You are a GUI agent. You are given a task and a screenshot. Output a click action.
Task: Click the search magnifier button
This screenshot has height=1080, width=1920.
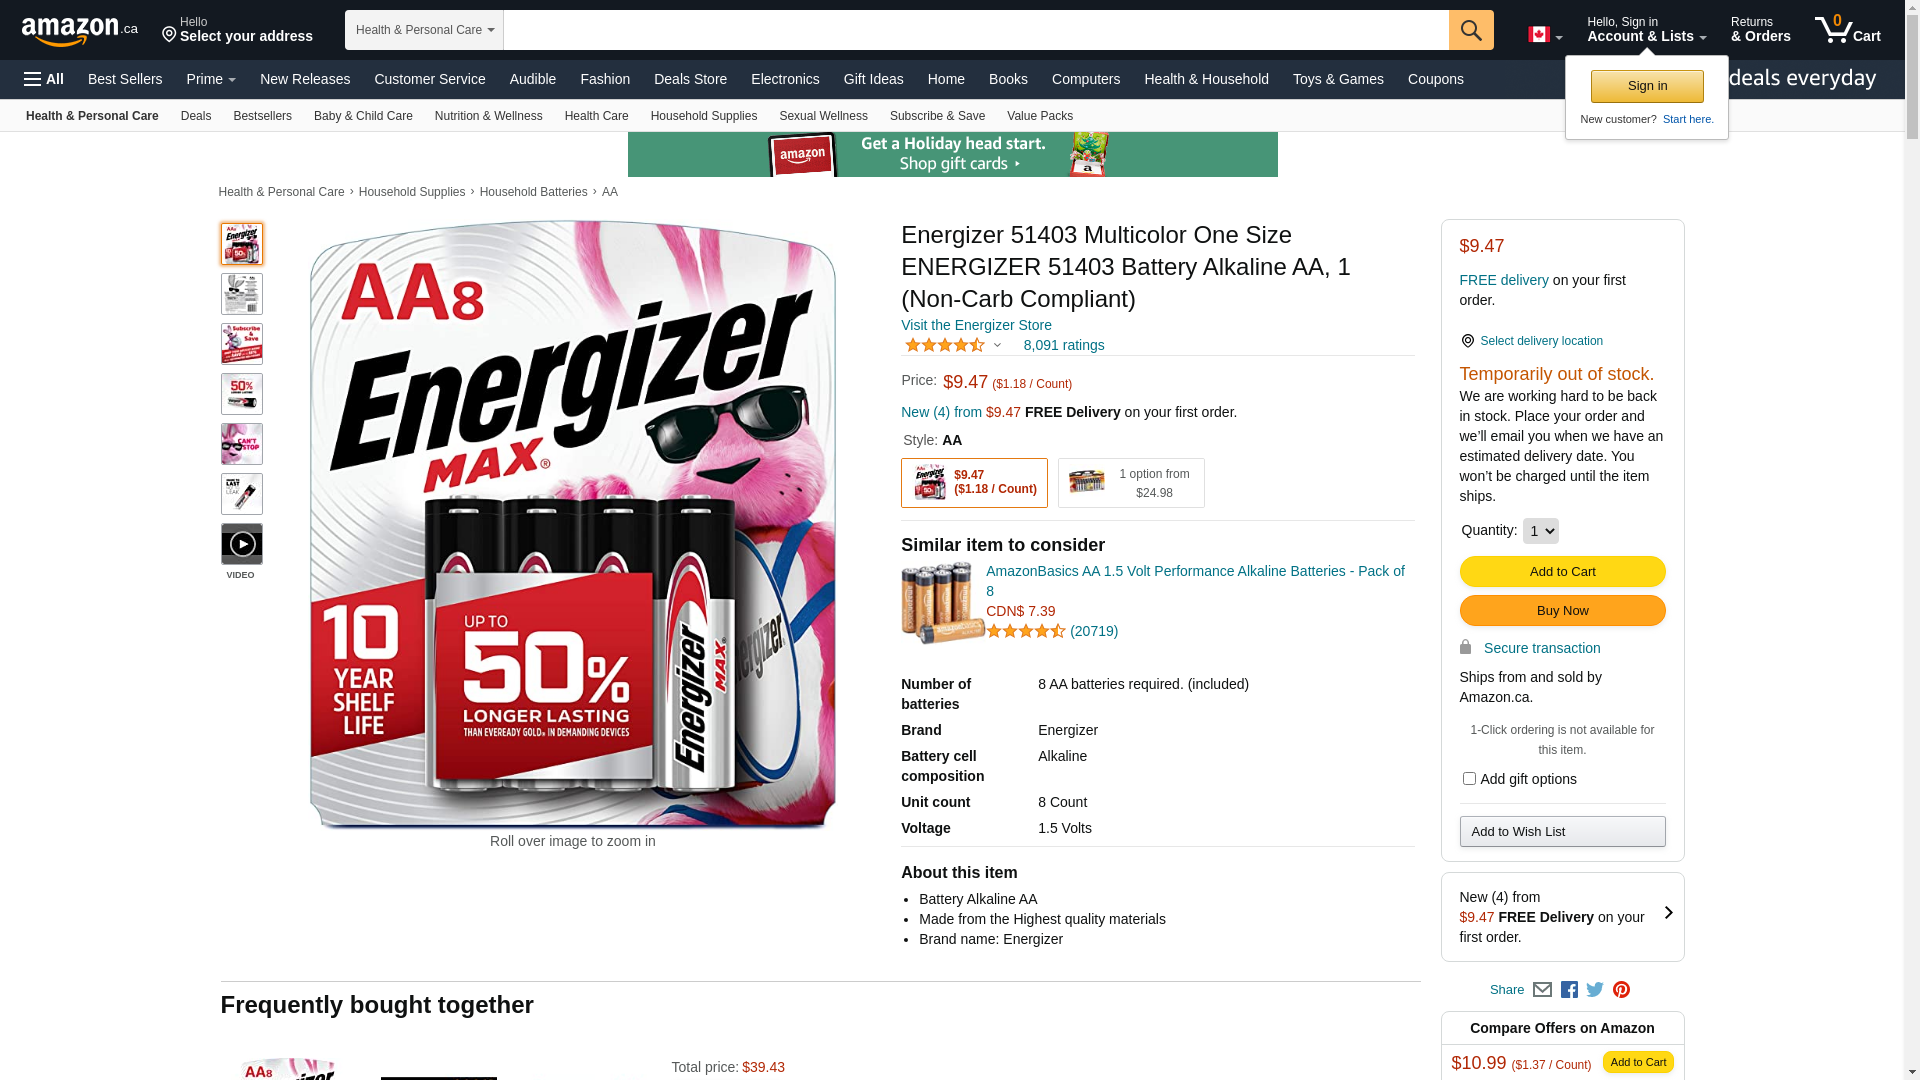coord(1471,30)
